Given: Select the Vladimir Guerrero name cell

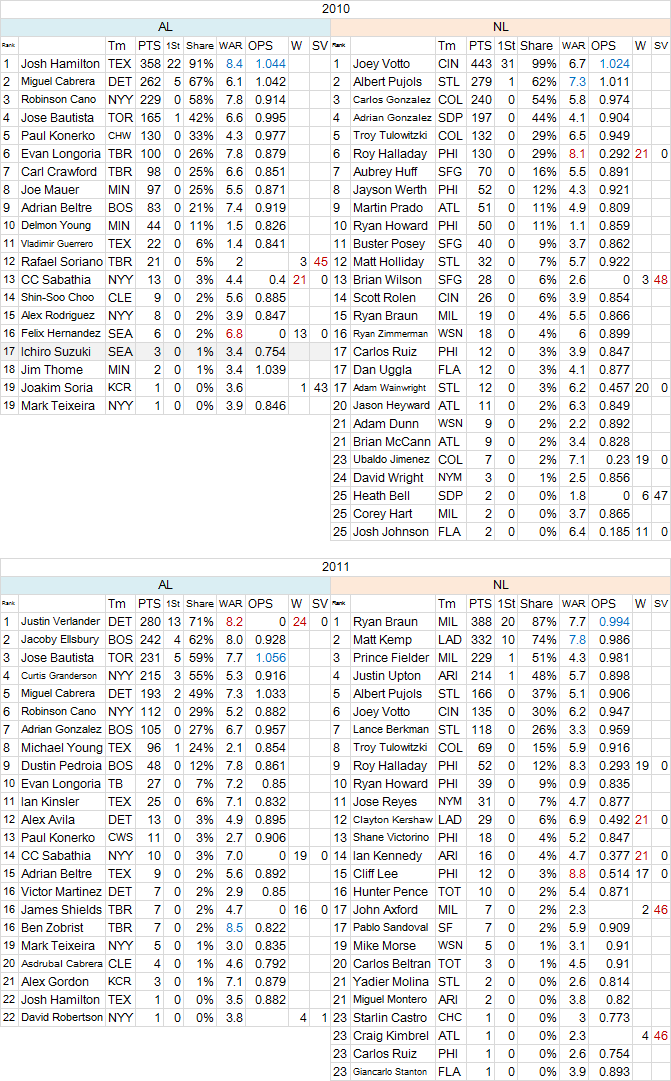Looking at the screenshot, I should (61, 243).
